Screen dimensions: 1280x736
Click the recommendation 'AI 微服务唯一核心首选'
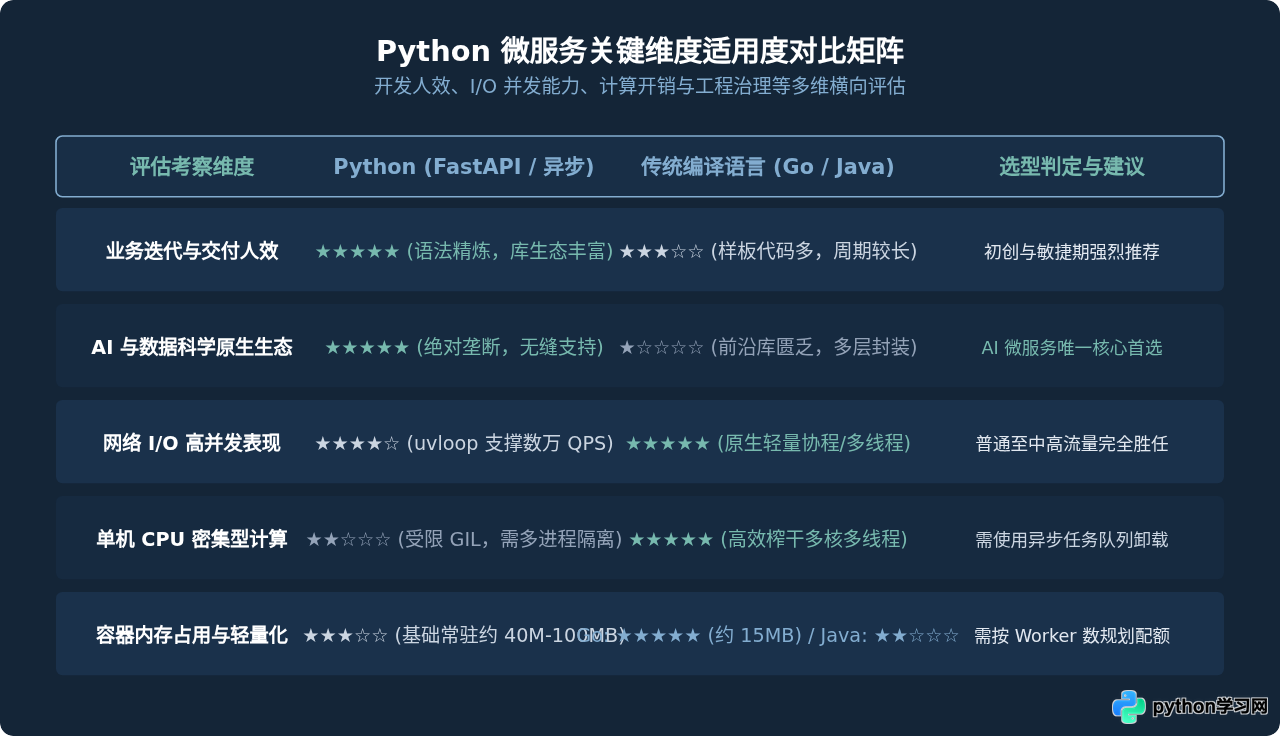tap(1072, 348)
